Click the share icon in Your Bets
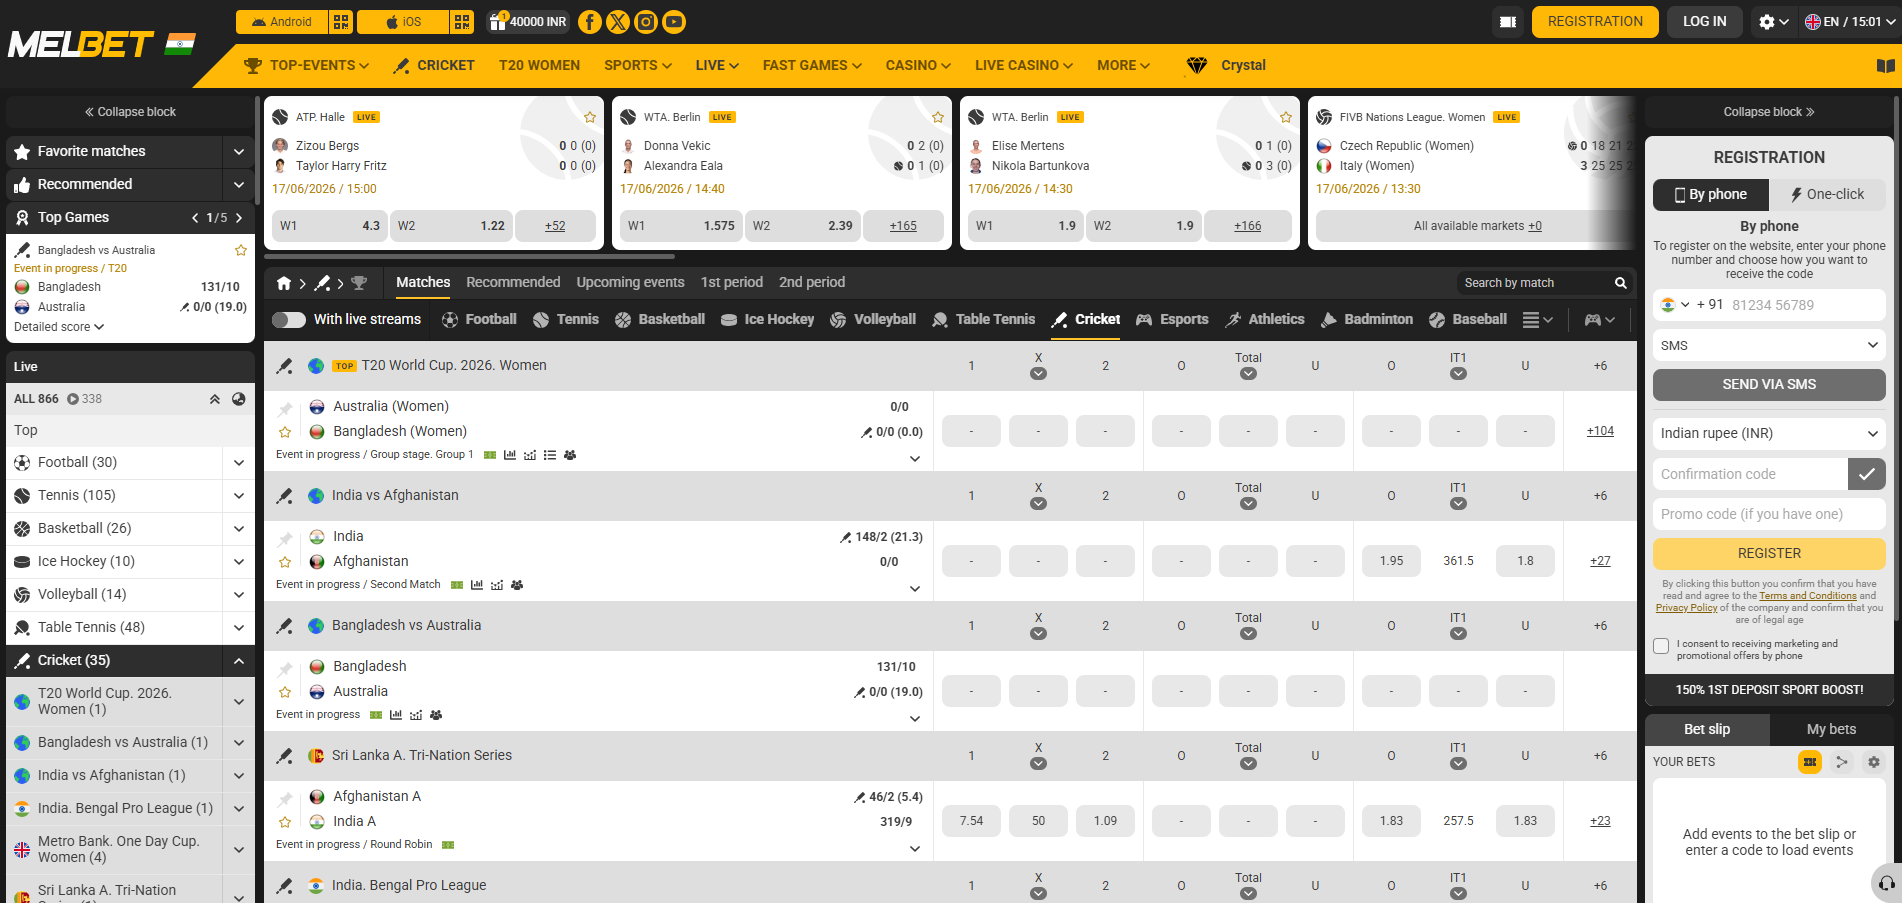The width and height of the screenshot is (1902, 903). [x=1842, y=762]
